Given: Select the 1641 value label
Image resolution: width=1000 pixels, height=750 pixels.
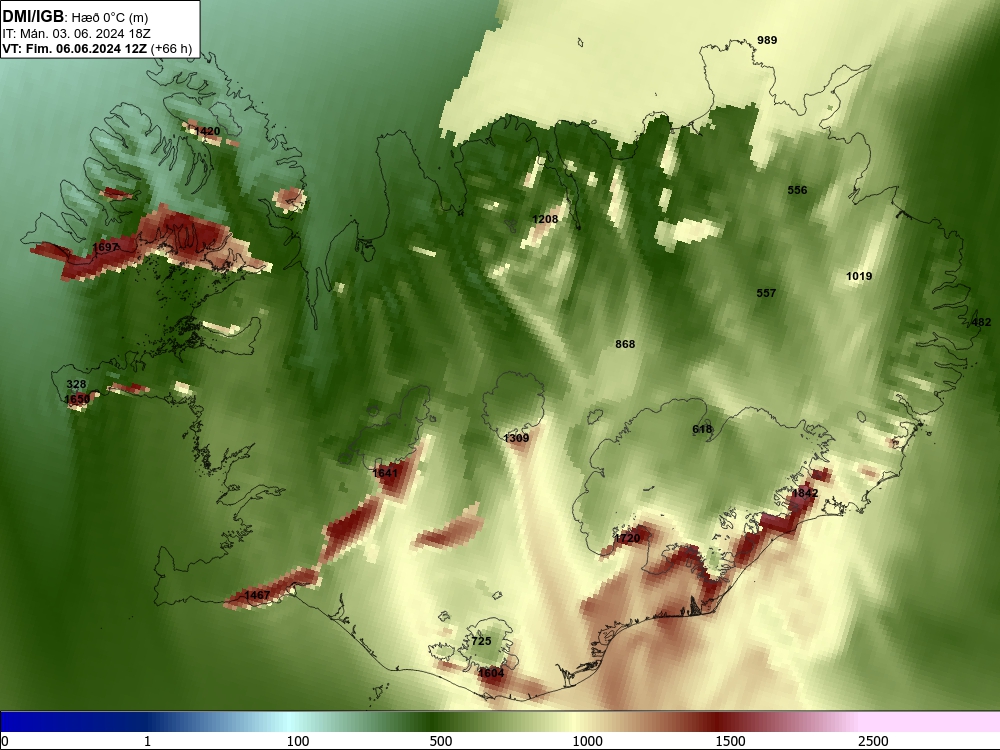Looking at the screenshot, I should pyautogui.click(x=385, y=473).
